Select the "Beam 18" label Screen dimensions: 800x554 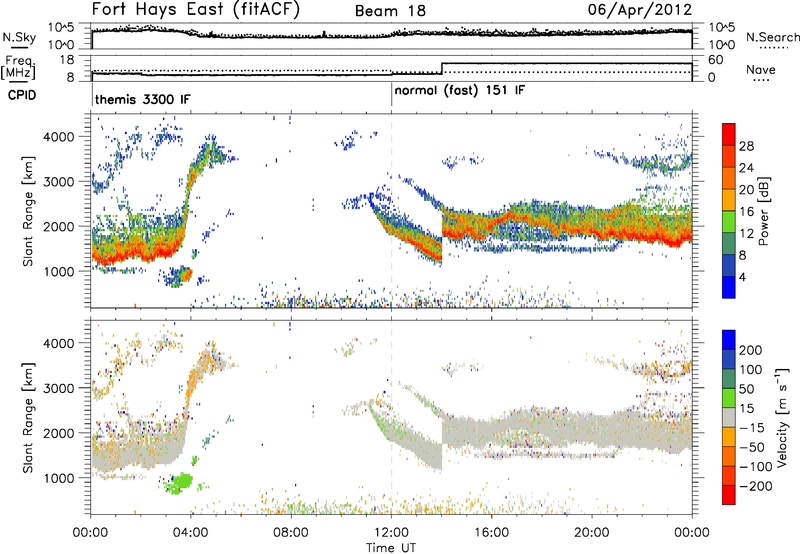(390, 11)
